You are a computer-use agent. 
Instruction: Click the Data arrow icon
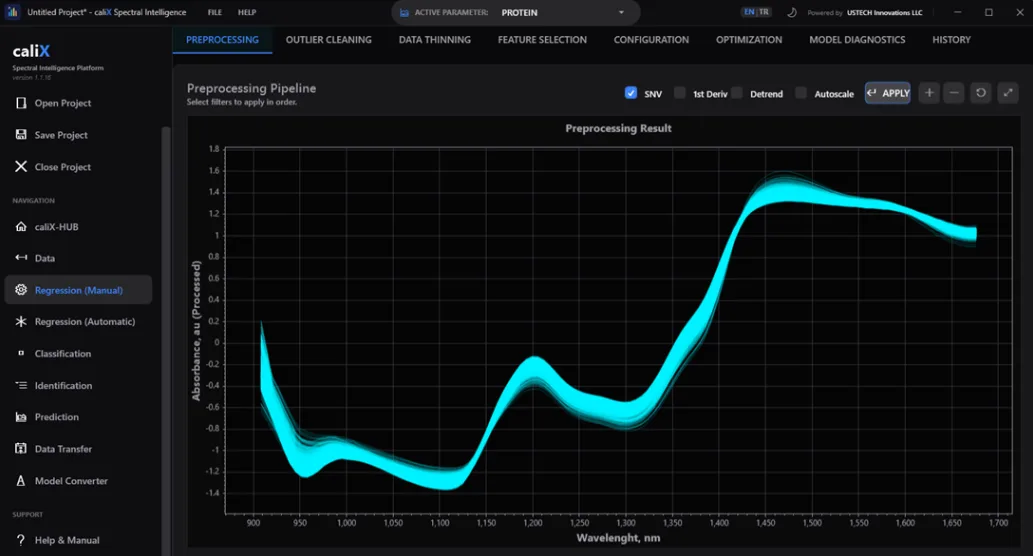(21, 258)
